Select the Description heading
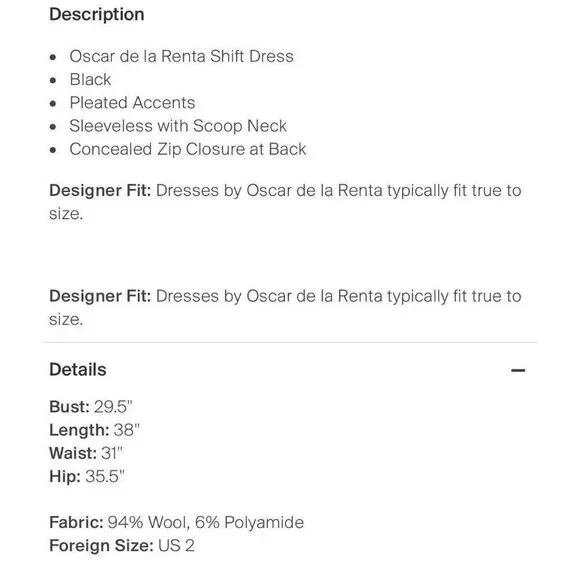580x580 pixels. 97,14
